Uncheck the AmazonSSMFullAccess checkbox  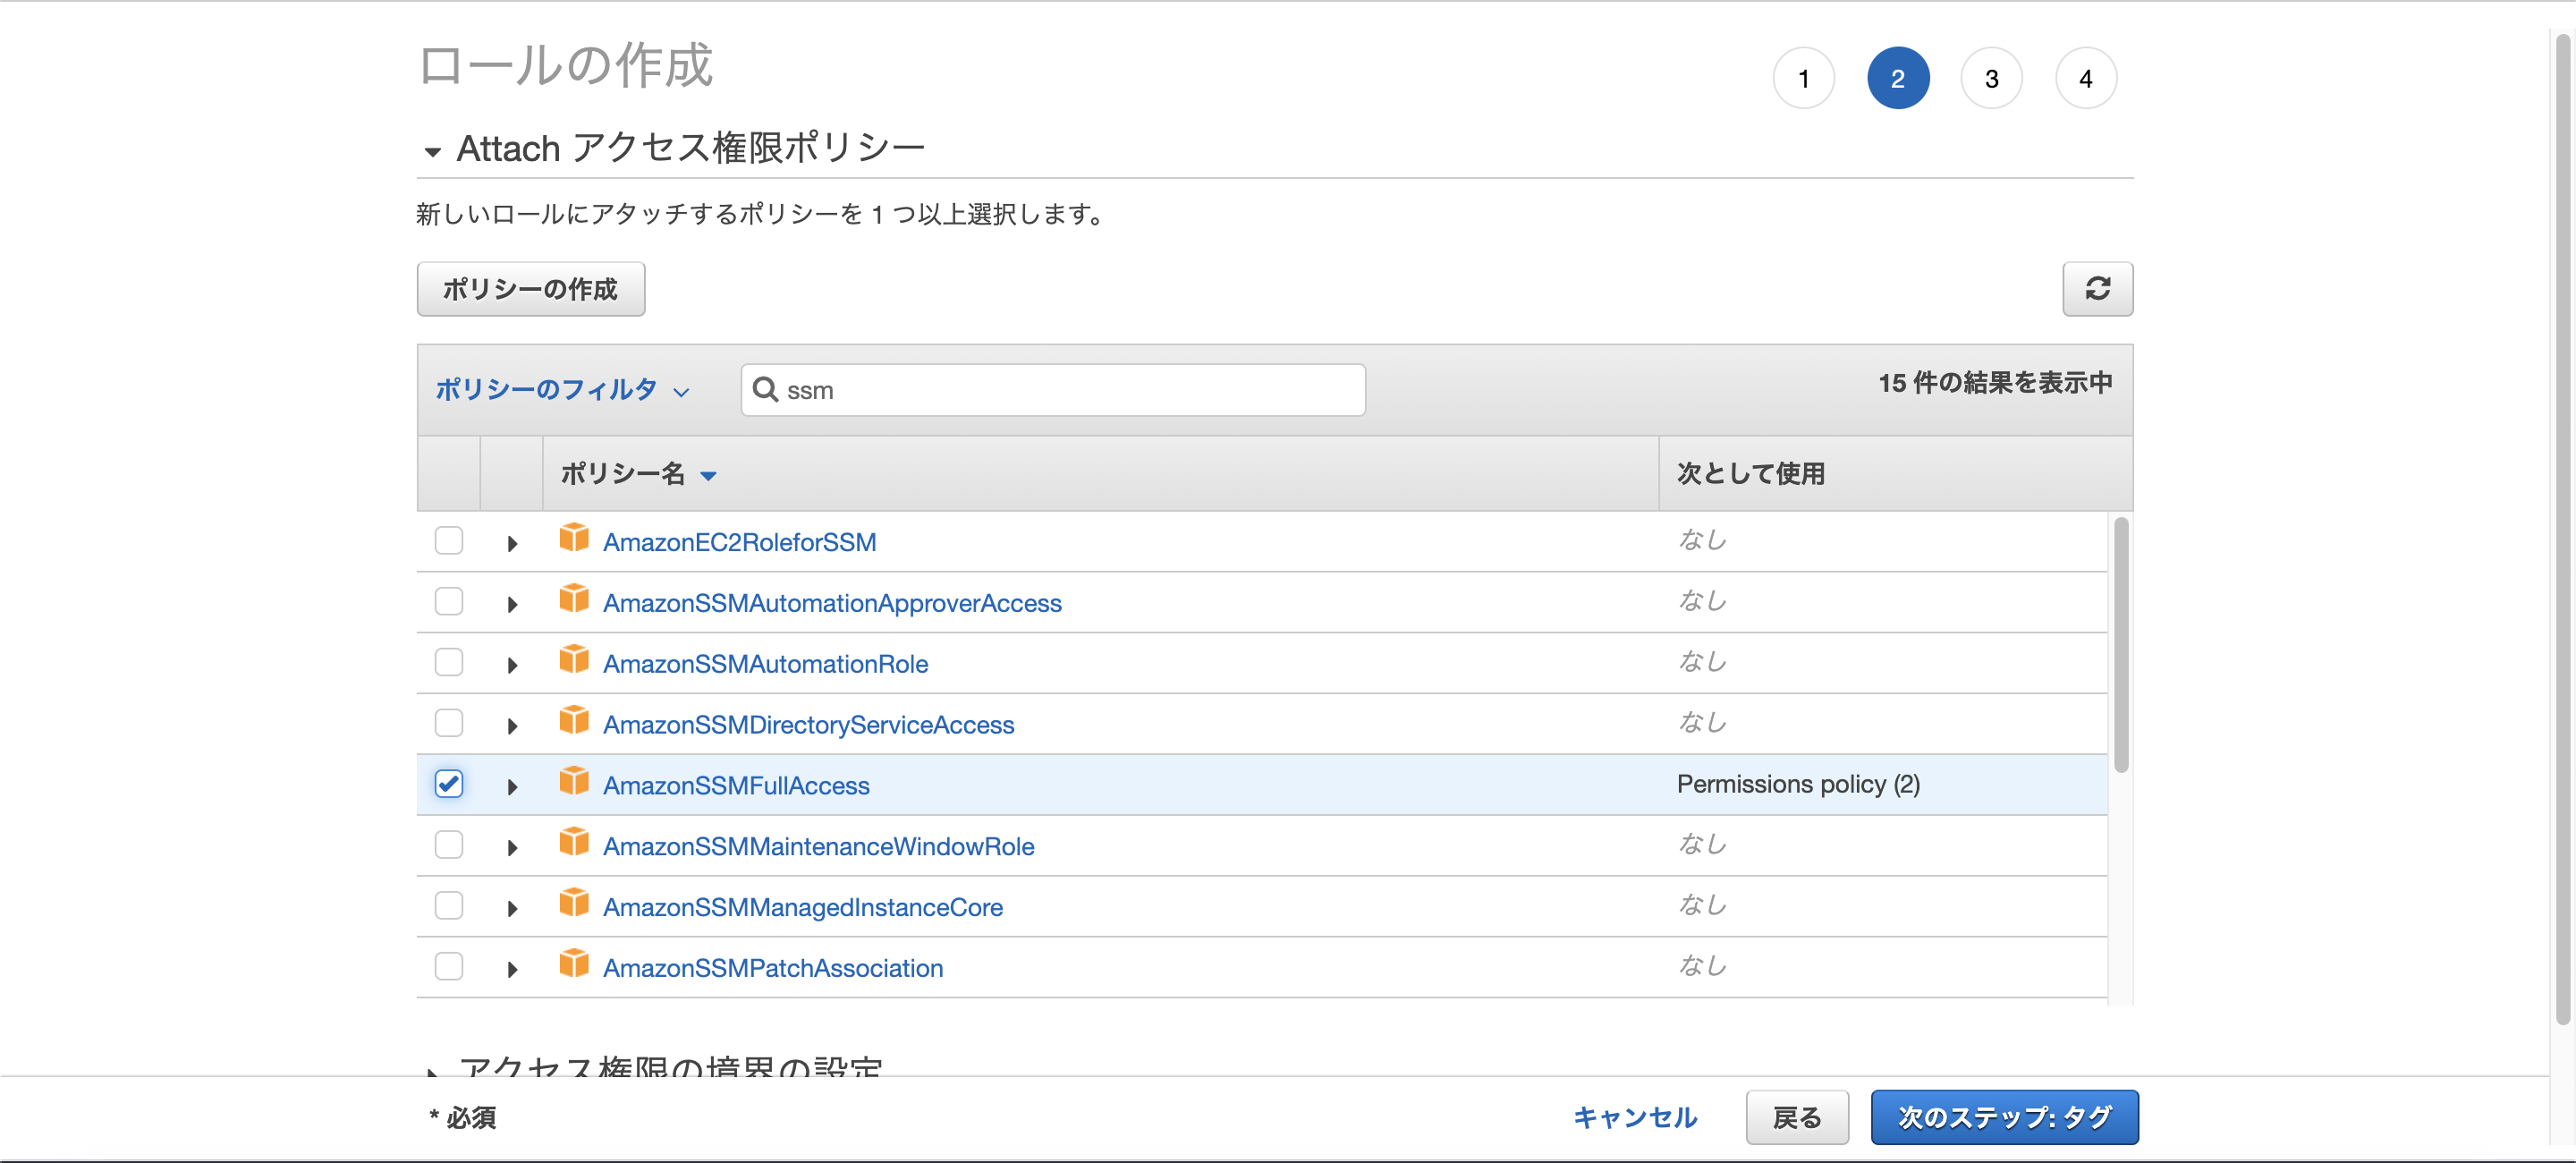point(449,784)
